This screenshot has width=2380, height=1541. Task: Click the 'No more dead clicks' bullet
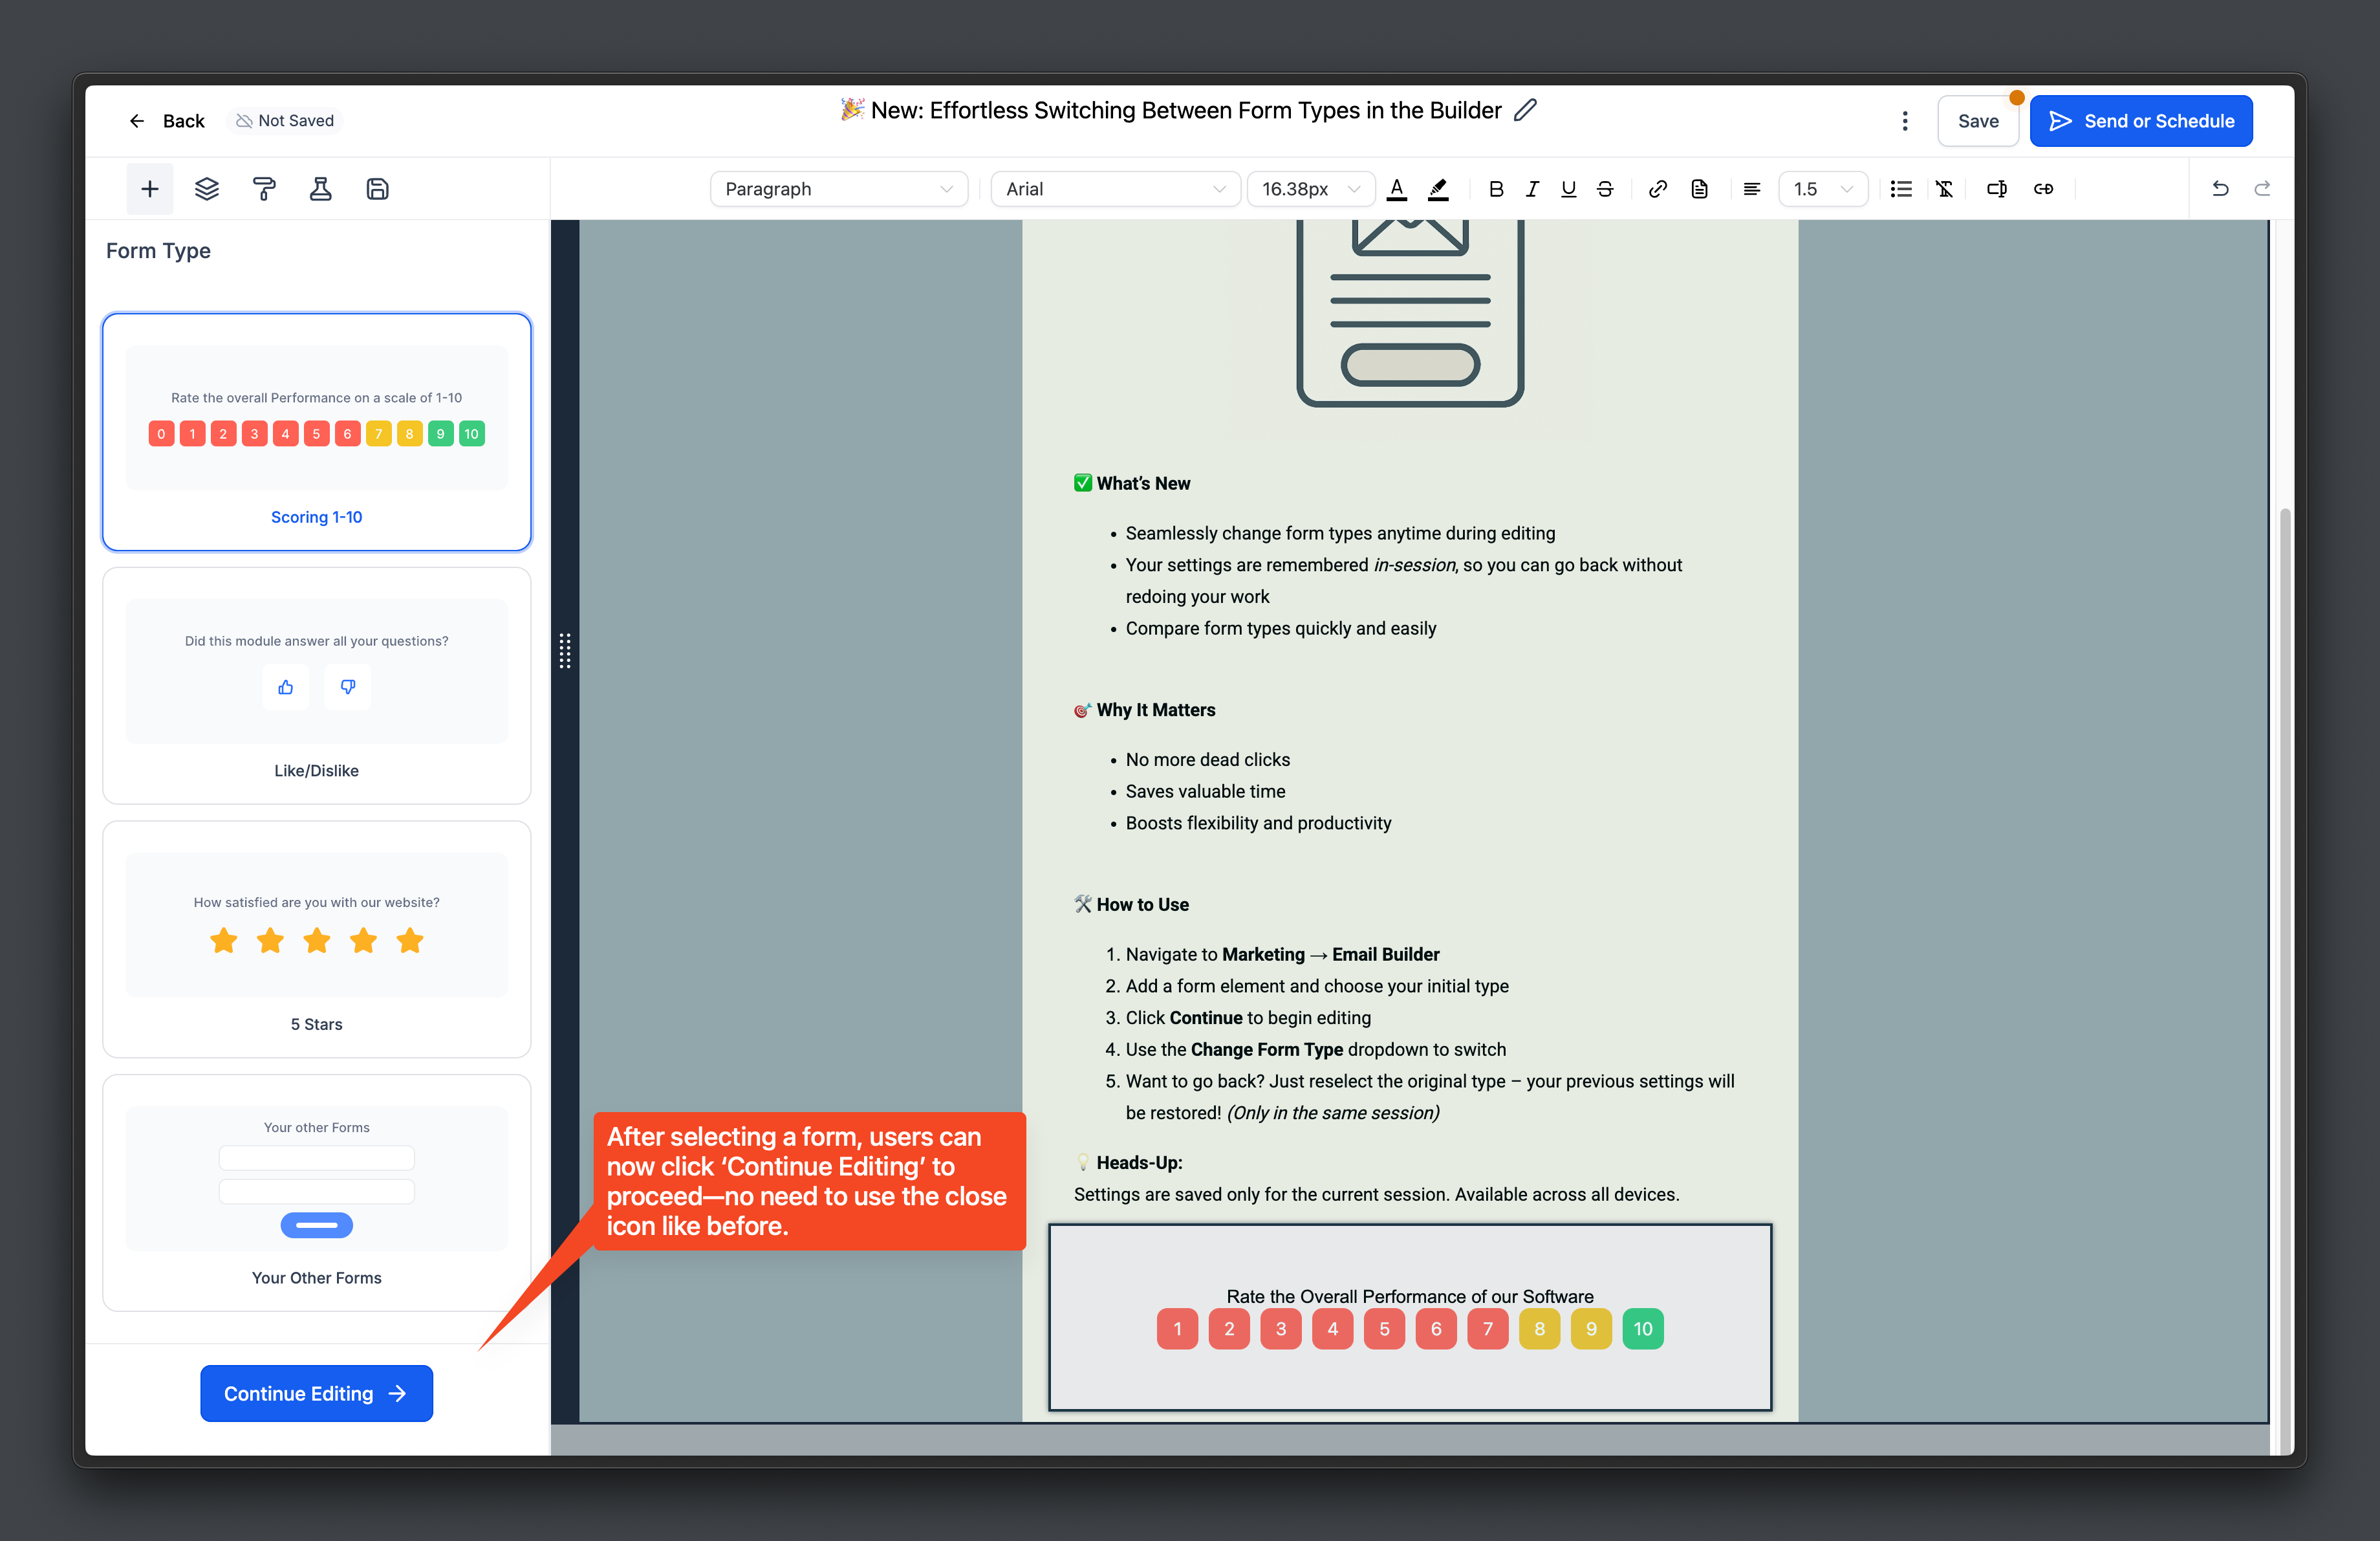(1208, 759)
